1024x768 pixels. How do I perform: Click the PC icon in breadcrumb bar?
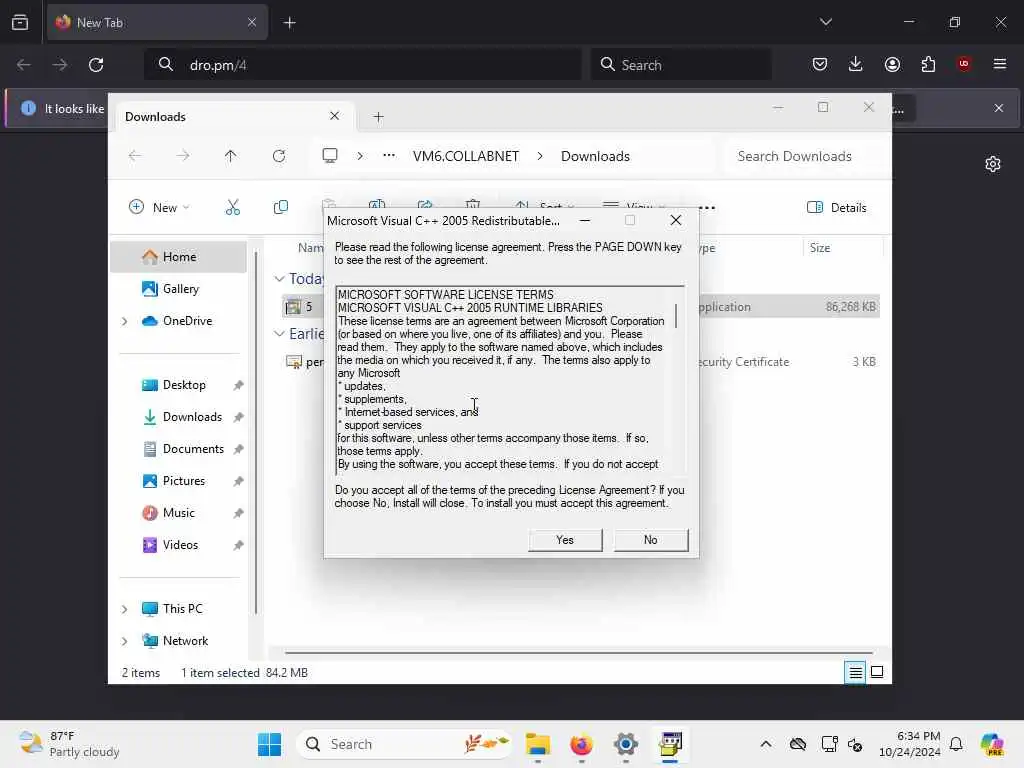330,156
